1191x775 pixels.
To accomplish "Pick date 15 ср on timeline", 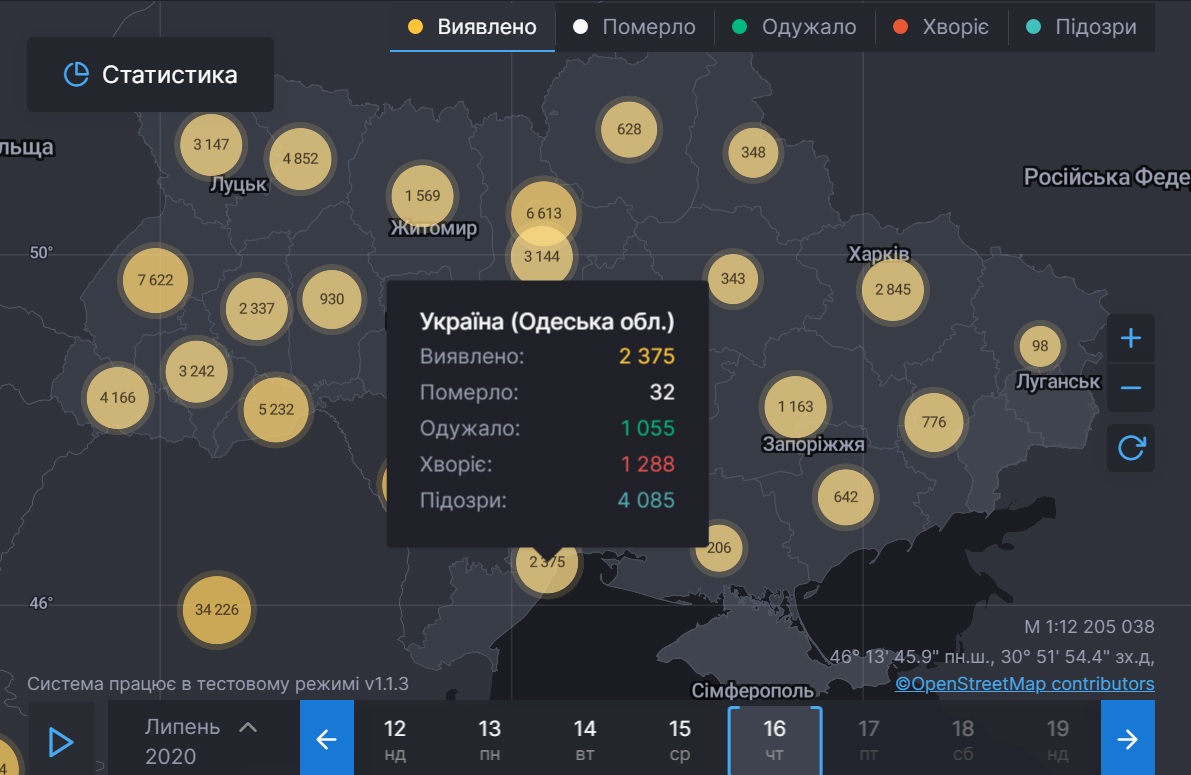I will (680, 740).
